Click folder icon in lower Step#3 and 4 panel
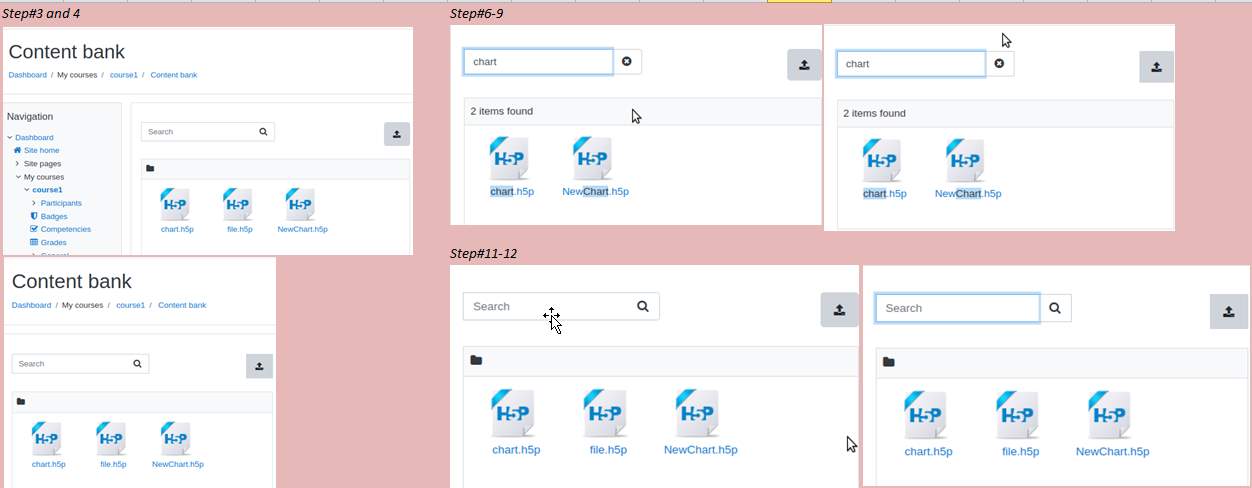Viewport: 1252px width, 488px height. point(21,402)
